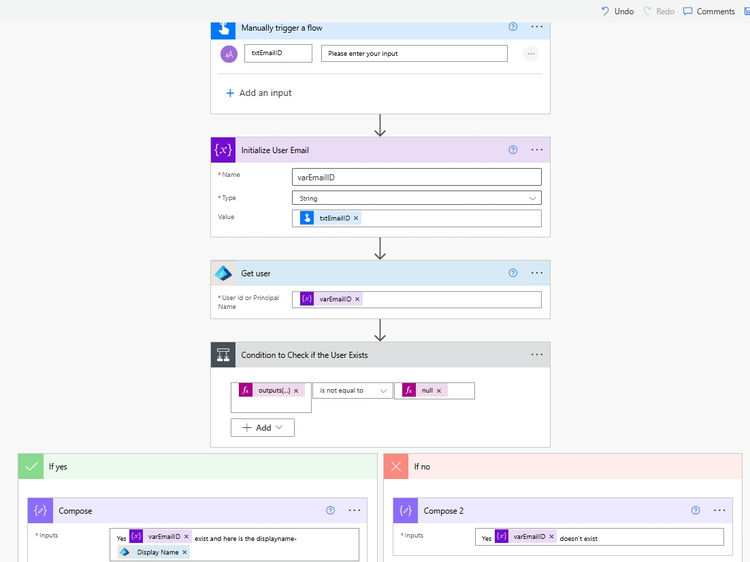
Task: Click the Initialize User Email variable icon
Action: (223, 150)
